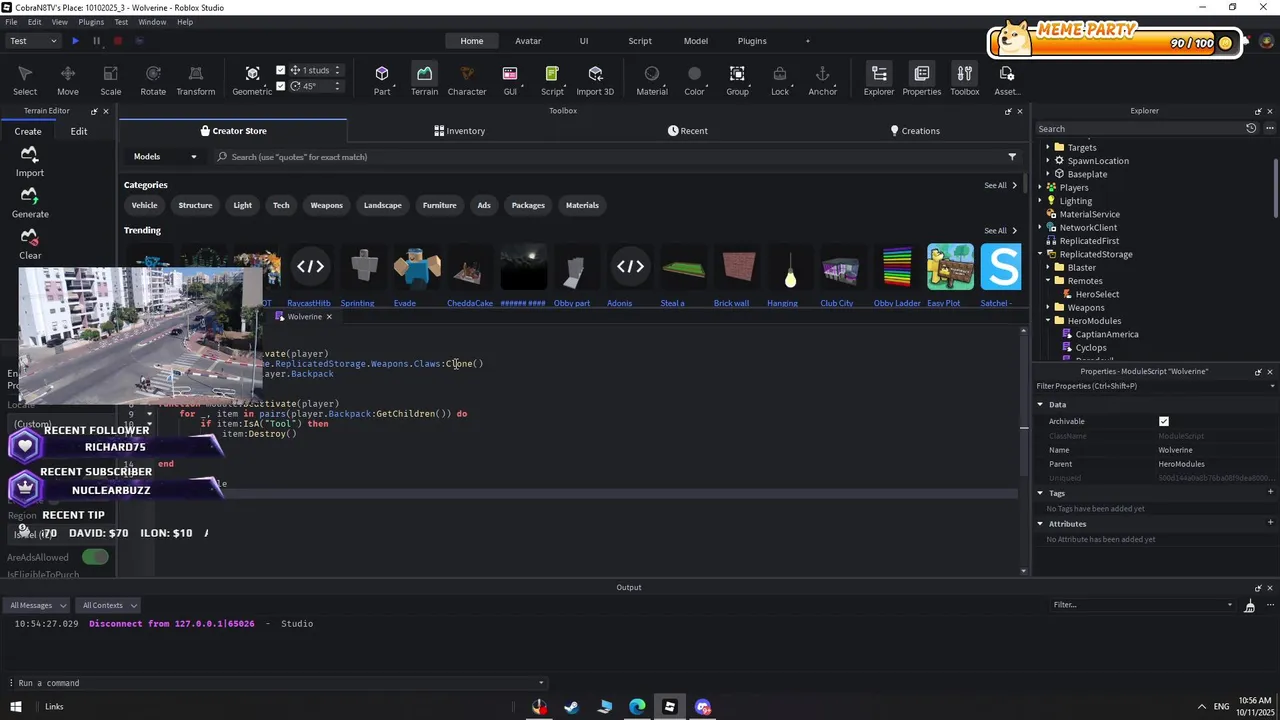Switch to the Inventory toolbox tab
Image resolution: width=1280 pixels, height=720 pixels.
(x=460, y=131)
